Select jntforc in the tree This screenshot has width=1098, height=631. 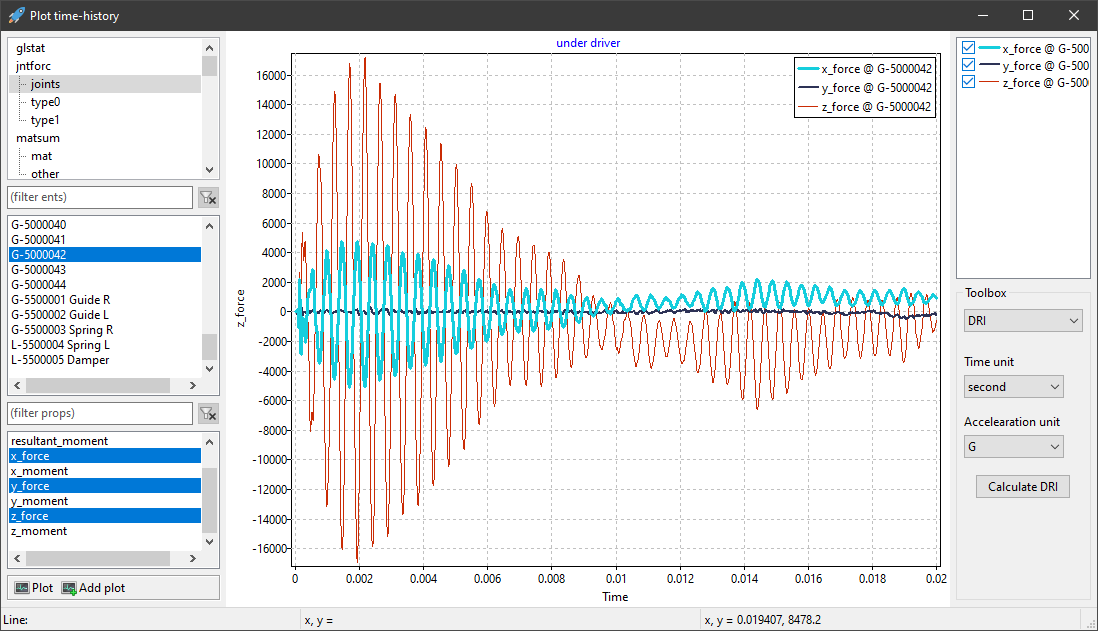tap(34, 66)
